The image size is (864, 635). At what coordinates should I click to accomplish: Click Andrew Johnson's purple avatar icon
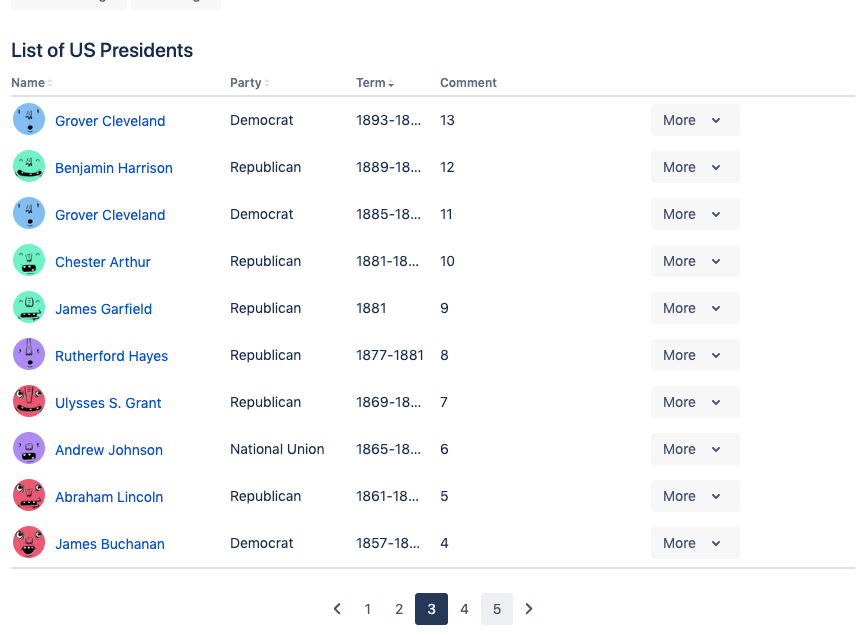point(29,448)
